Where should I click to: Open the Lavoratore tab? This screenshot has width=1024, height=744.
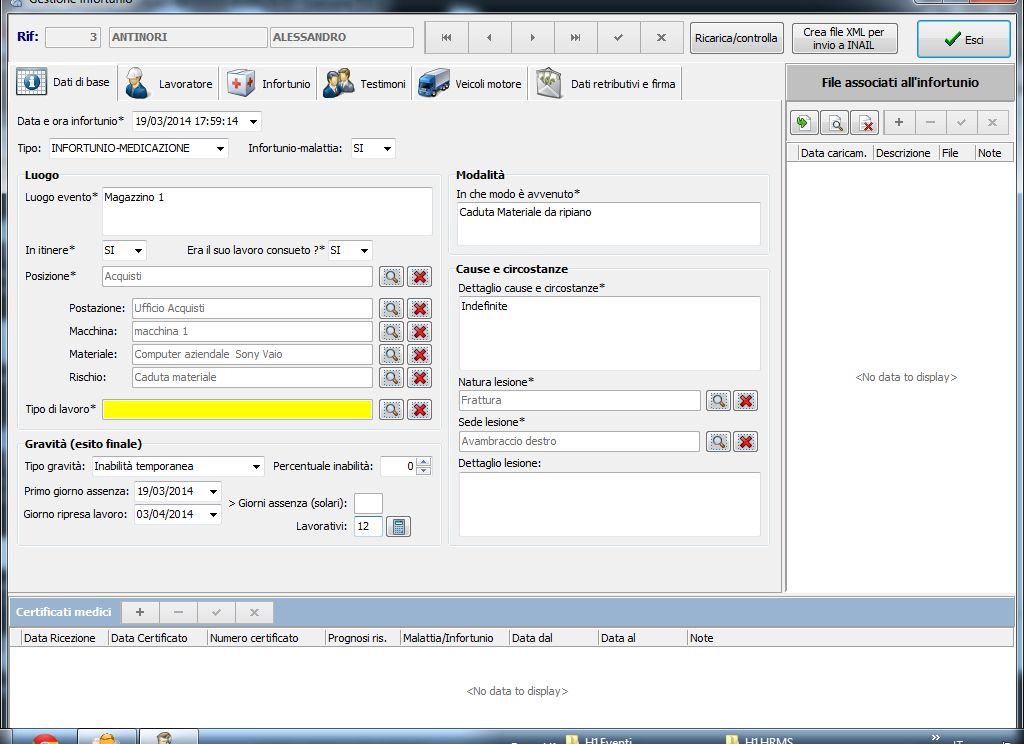tap(169, 84)
